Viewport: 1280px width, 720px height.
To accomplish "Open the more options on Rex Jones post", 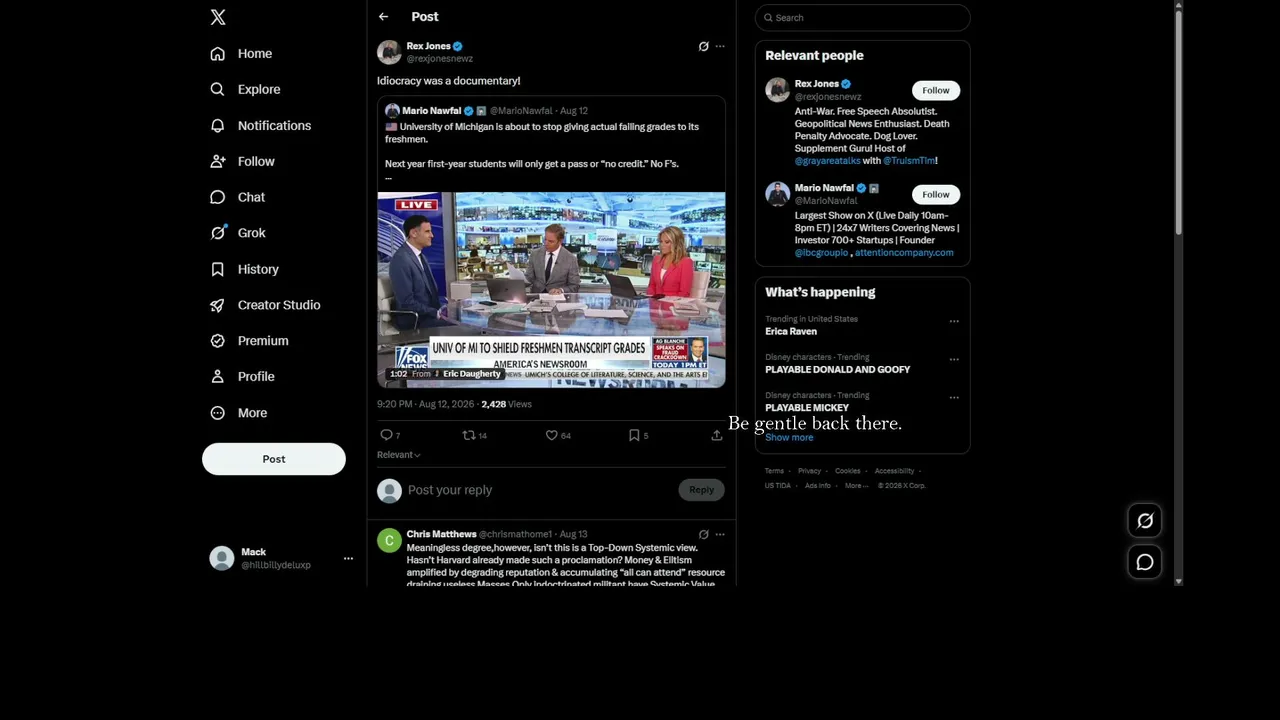I will tap(720, 46).
